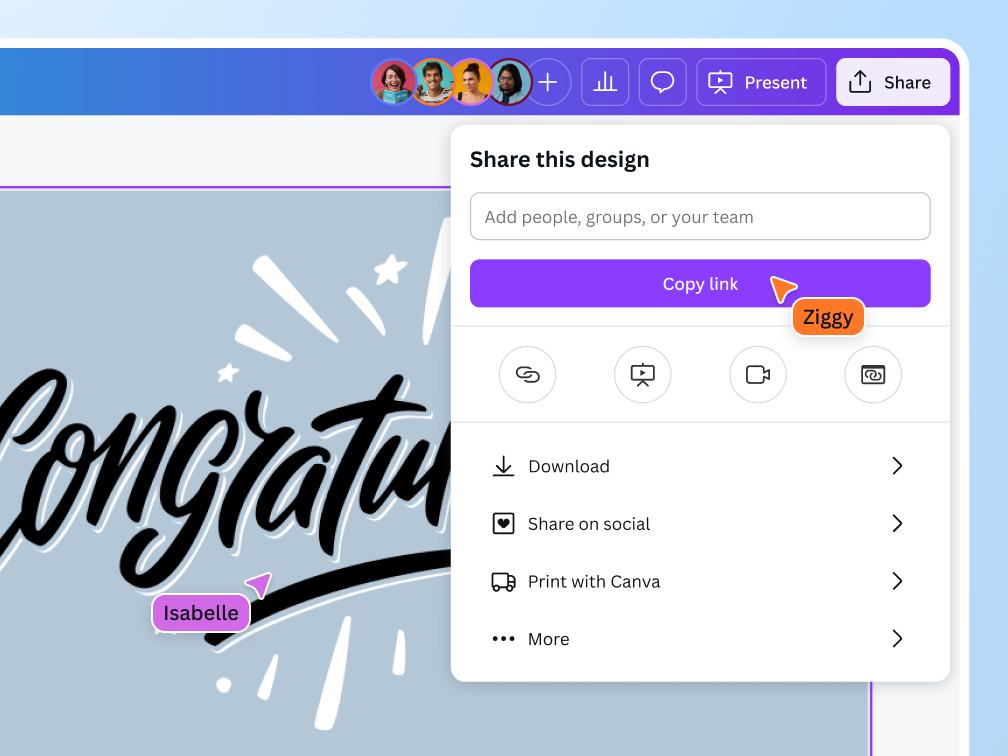Click the Add people, groups, or your team field
Image resolution: width=1008 pixels, height=756 pixels.
(x=700, y=217)
